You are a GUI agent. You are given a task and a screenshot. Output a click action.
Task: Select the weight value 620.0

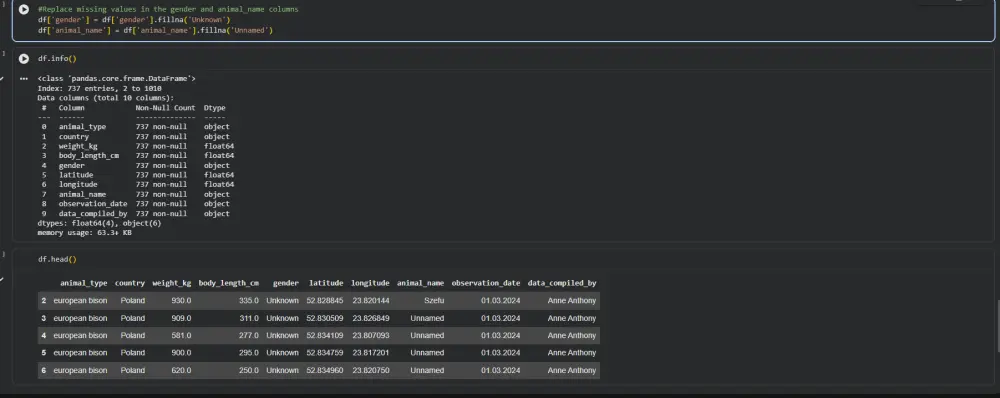click(181, 370)
